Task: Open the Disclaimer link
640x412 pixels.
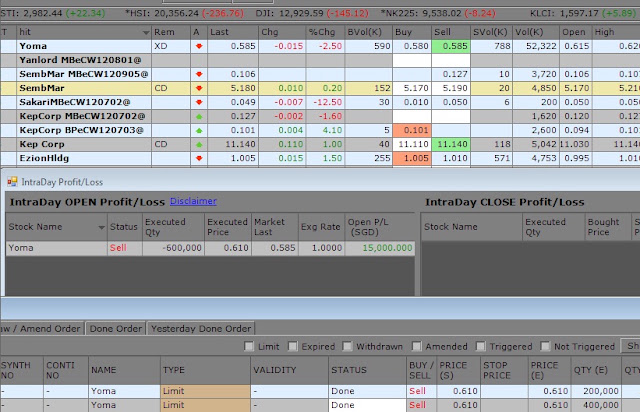Action: click(x=193, y=201)
